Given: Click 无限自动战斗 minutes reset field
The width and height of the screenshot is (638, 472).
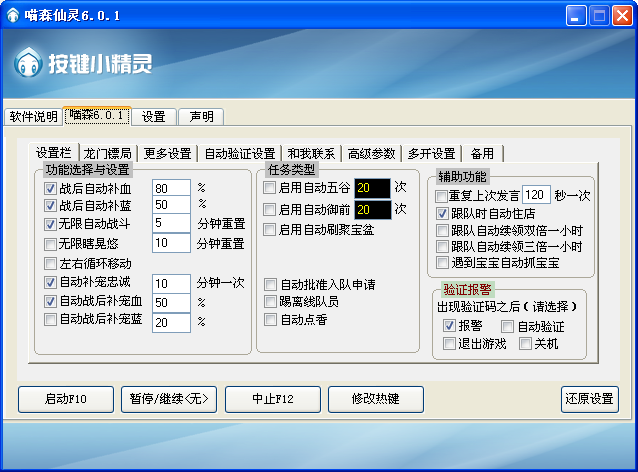Looking at the screenshot, I should pyautogui.click(x=171, y=223).
